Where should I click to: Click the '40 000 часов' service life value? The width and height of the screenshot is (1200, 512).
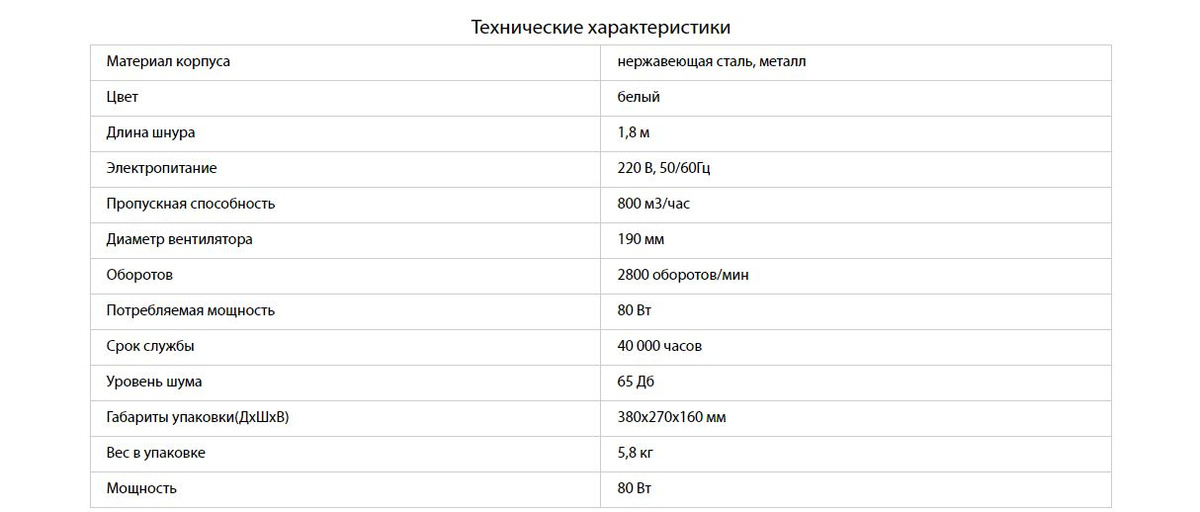pyautogui.click(x=660, y=346)
